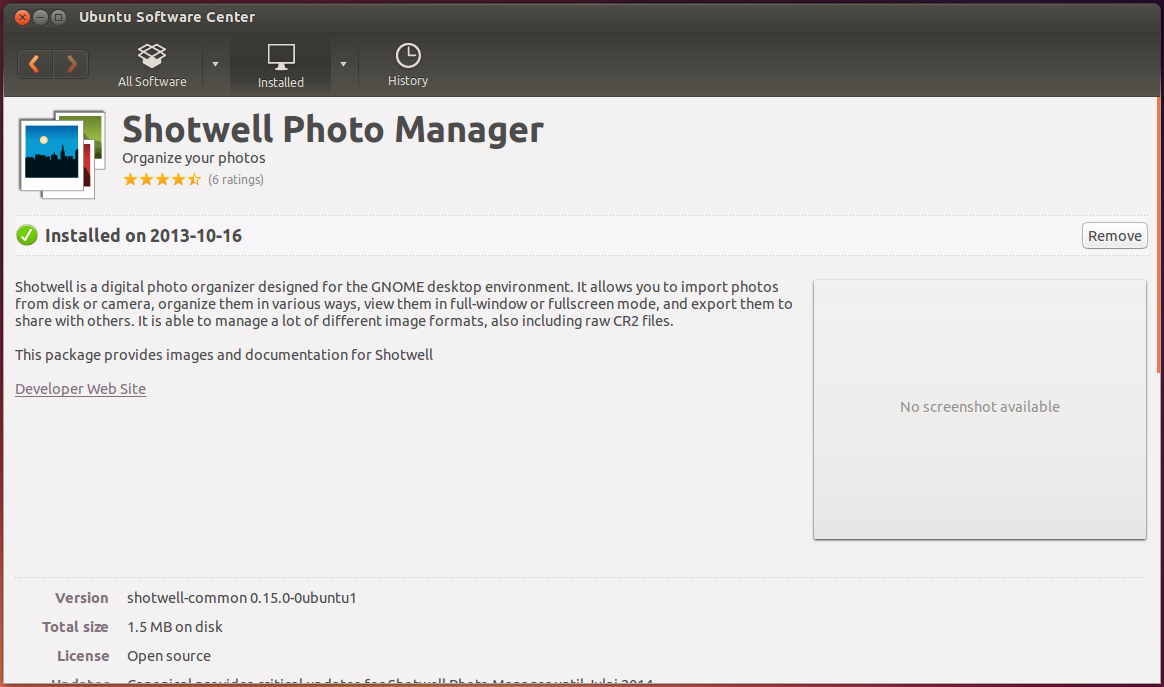This screenshot has height=687, width=1164.
Task: Click the description paragraph about GNOME desktop
Action: [404, 304]
